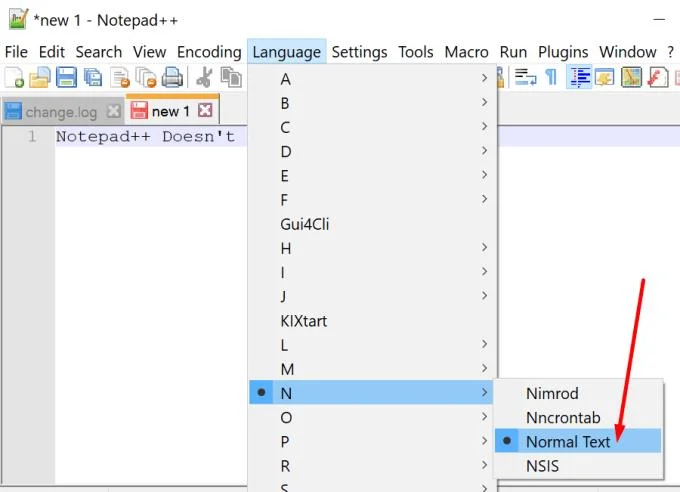Expand the H language submenu
This screenshot has height=492, width=680.
click(x=372, y=248)
